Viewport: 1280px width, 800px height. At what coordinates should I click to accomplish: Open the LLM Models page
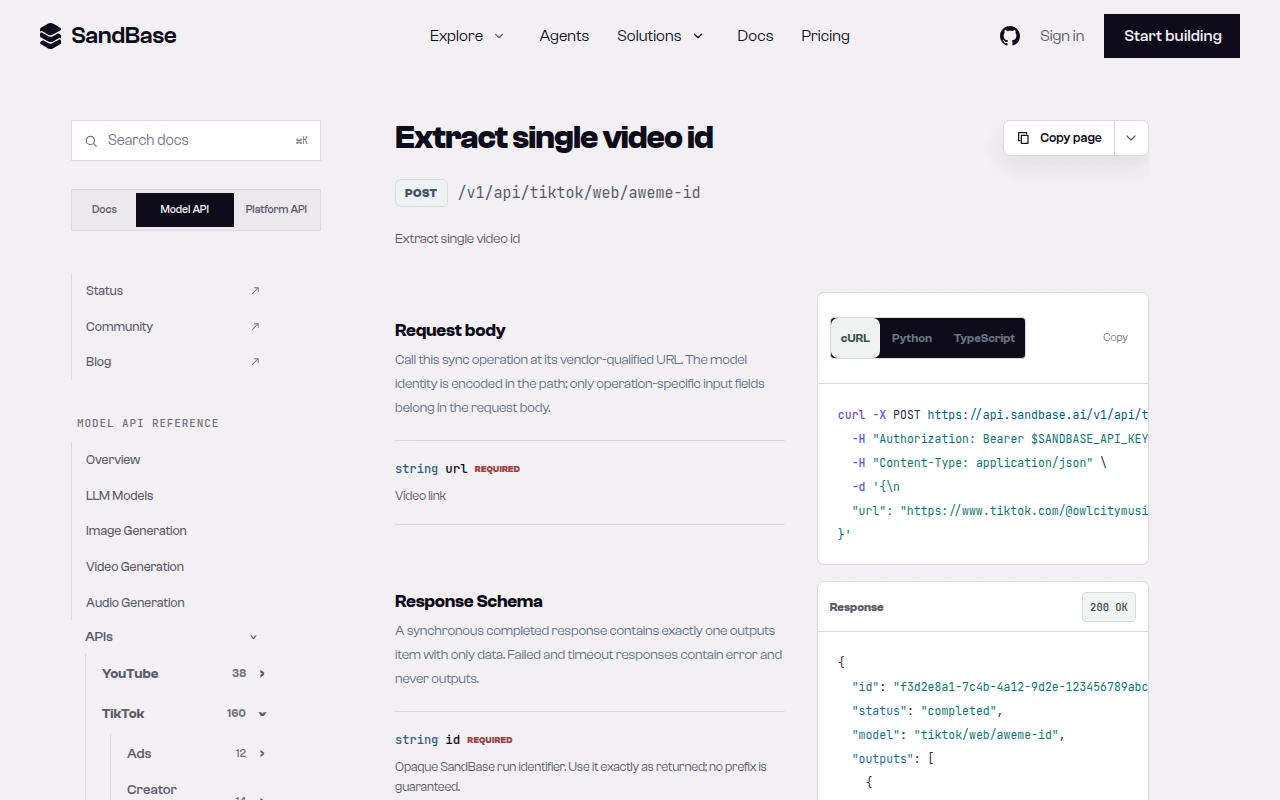point(119,496)
